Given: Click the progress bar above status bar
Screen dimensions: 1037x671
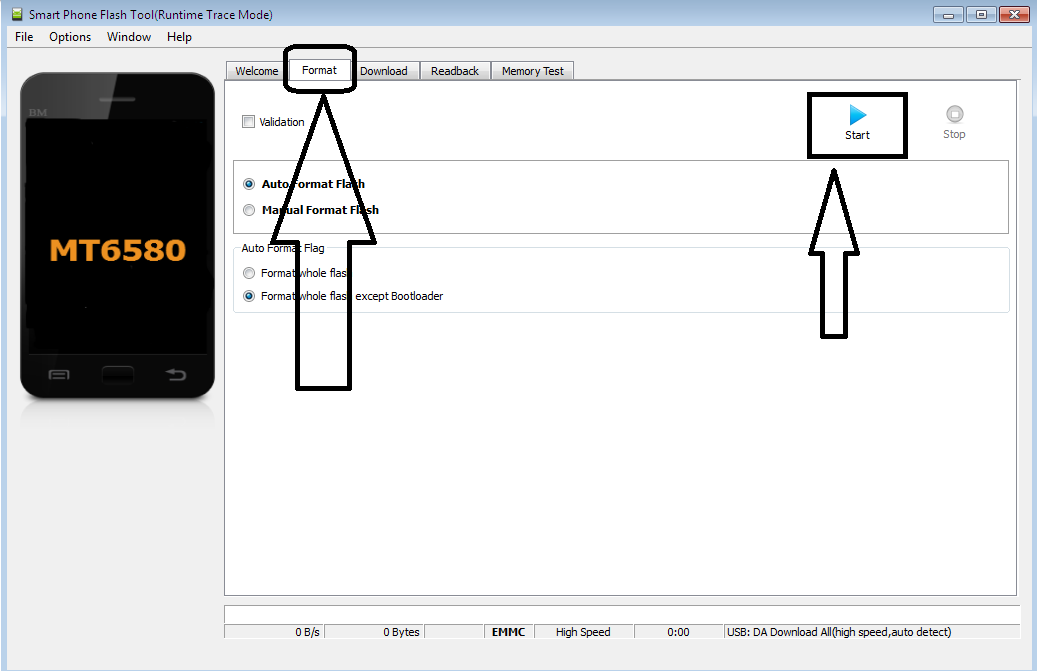Looking at the screenshot, I should (622, 613).
